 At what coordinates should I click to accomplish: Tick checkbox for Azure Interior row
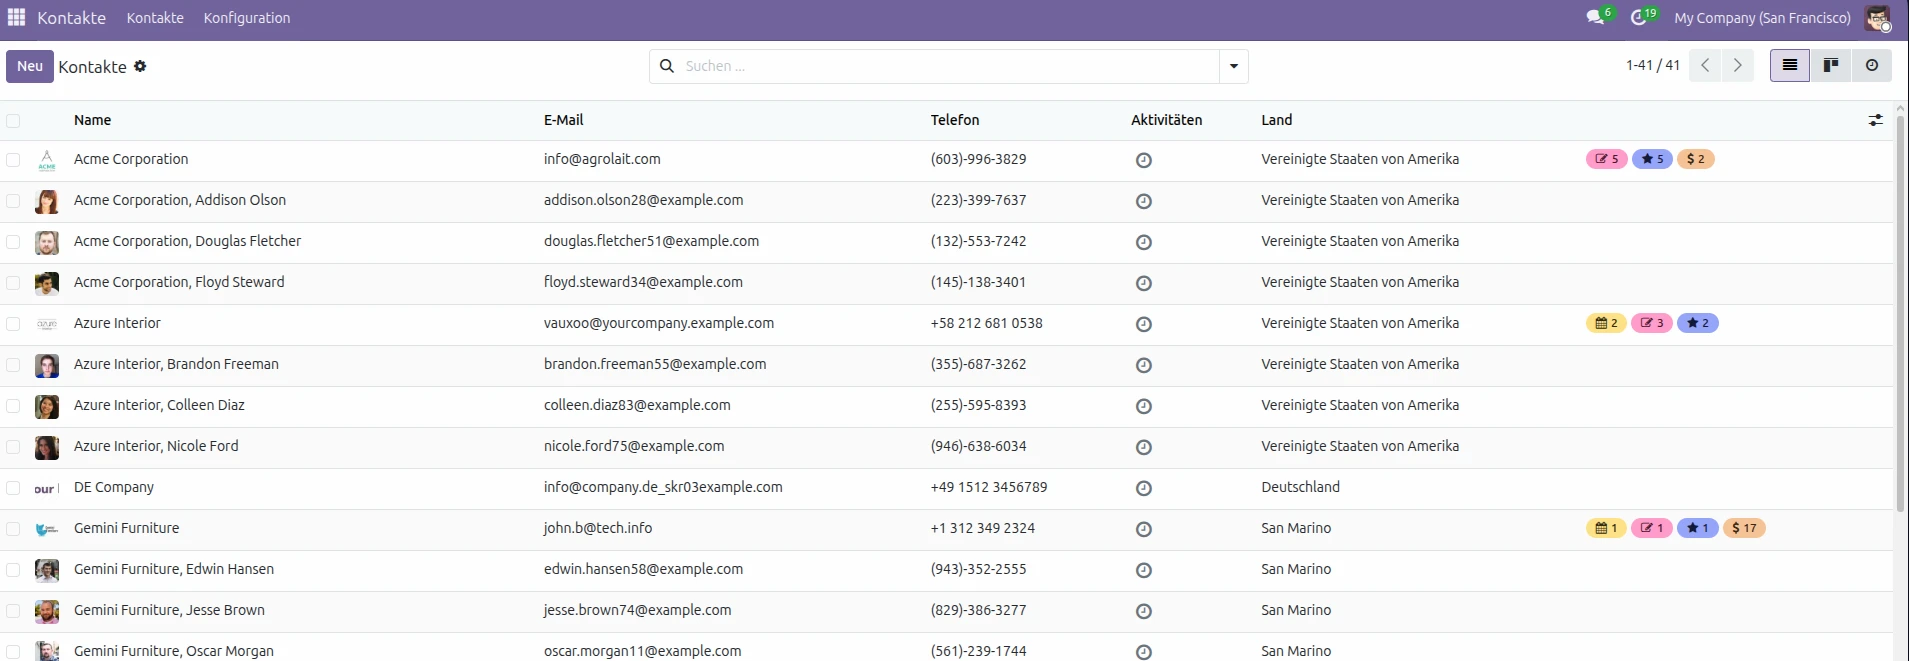(x=13, y=324)
